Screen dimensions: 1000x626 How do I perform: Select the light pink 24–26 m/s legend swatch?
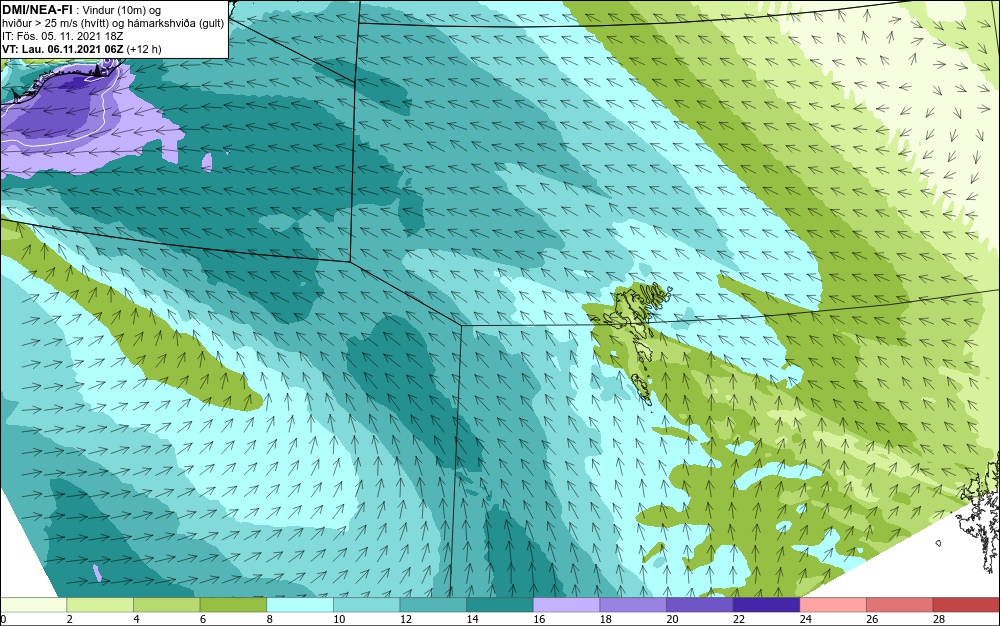pyautogui.click(x=833, y=605)
